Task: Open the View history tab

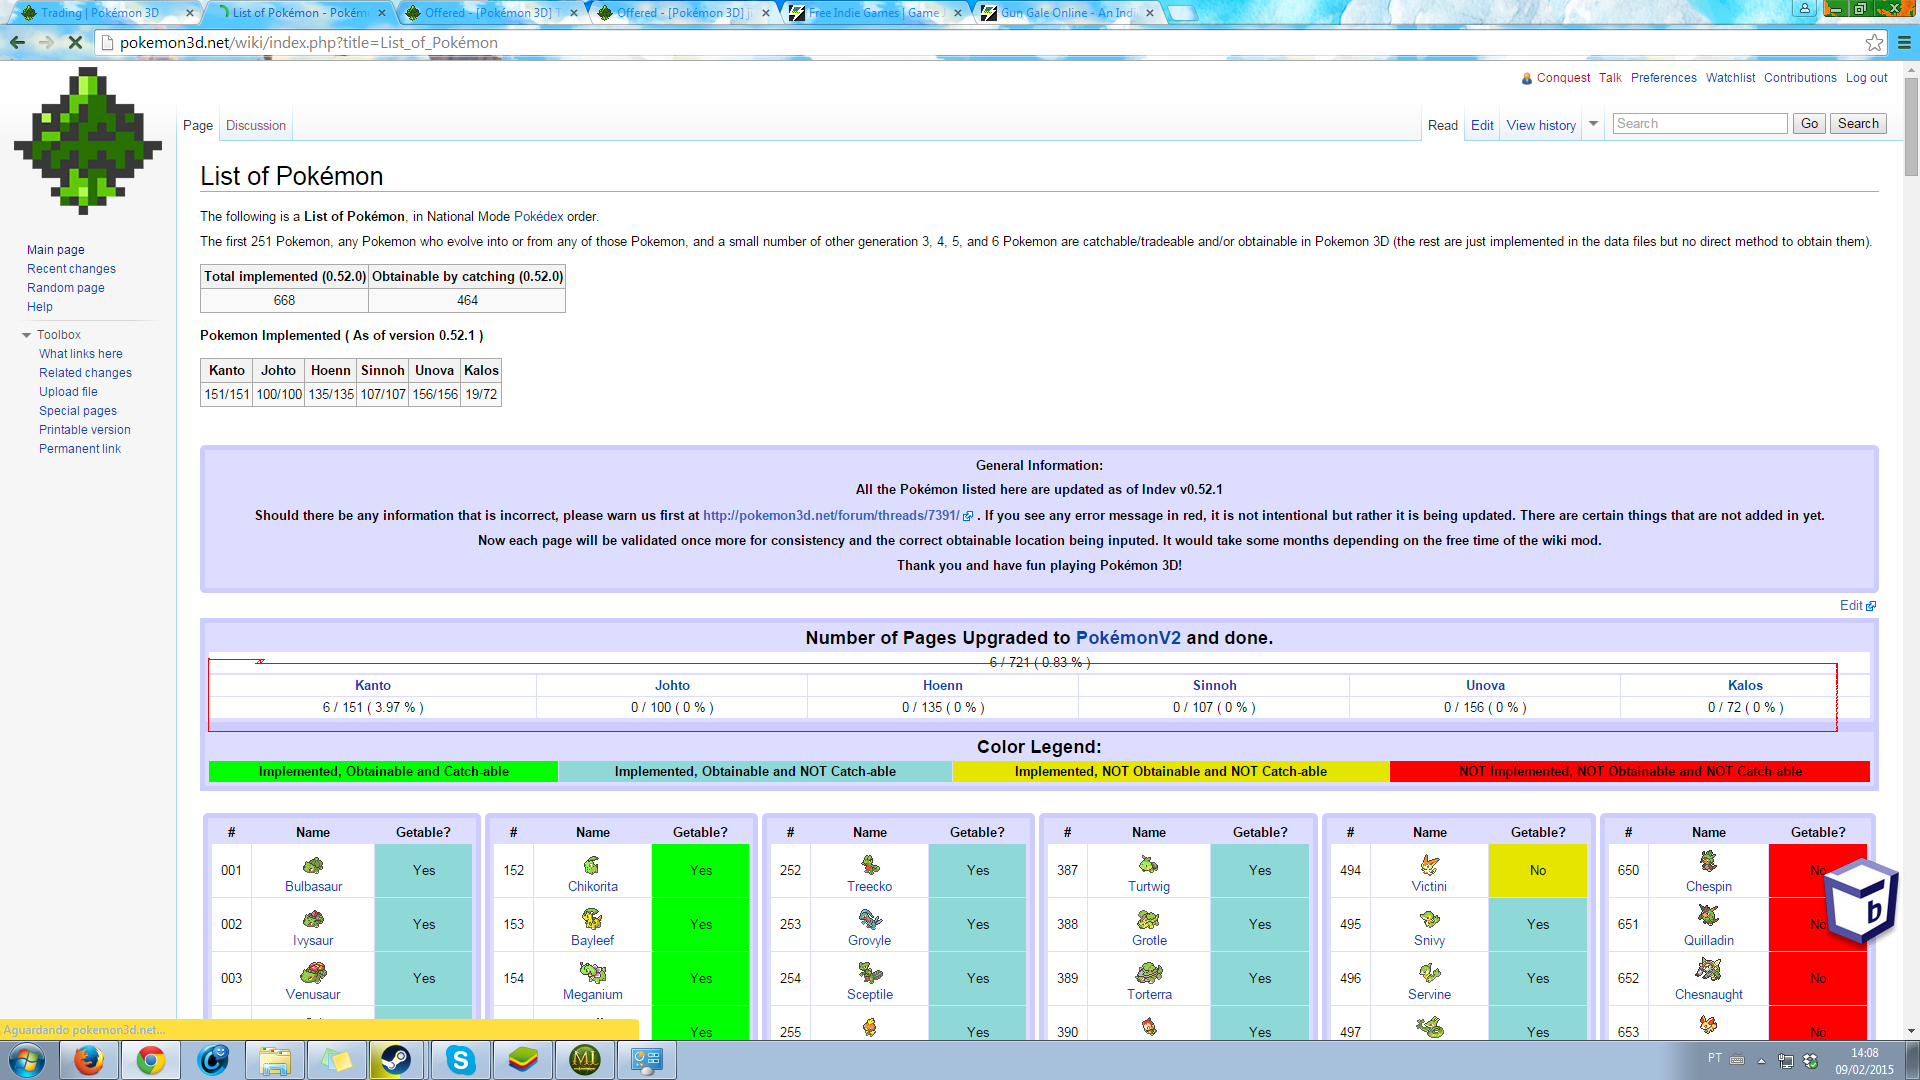Action: click(x=1541, y=126)
